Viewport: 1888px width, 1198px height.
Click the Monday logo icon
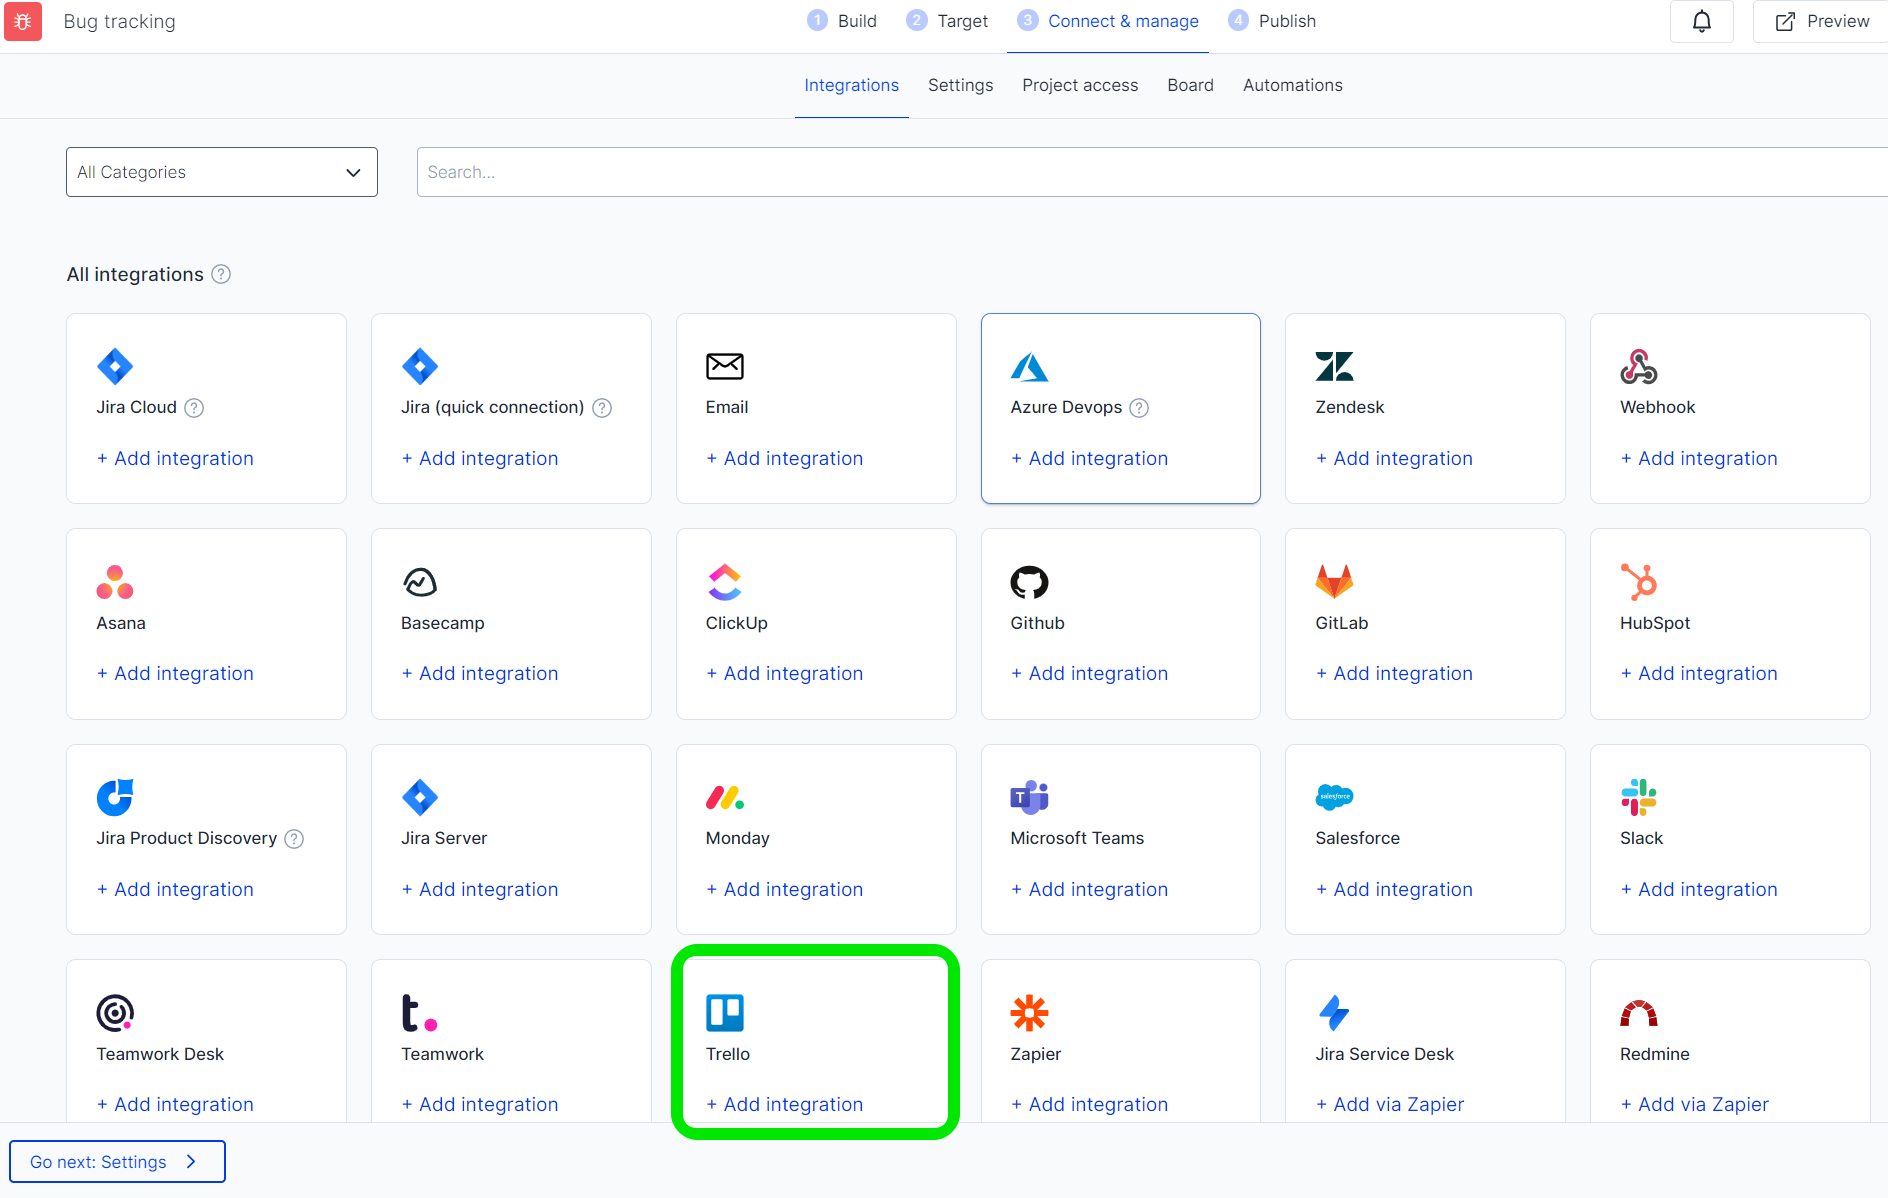[x=725, y=797]
